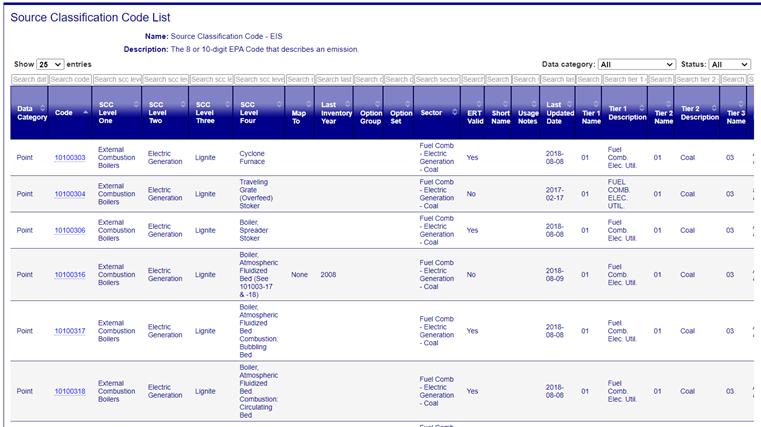Sort by Tier 1 Description column
761x427 pixels.
625,113
